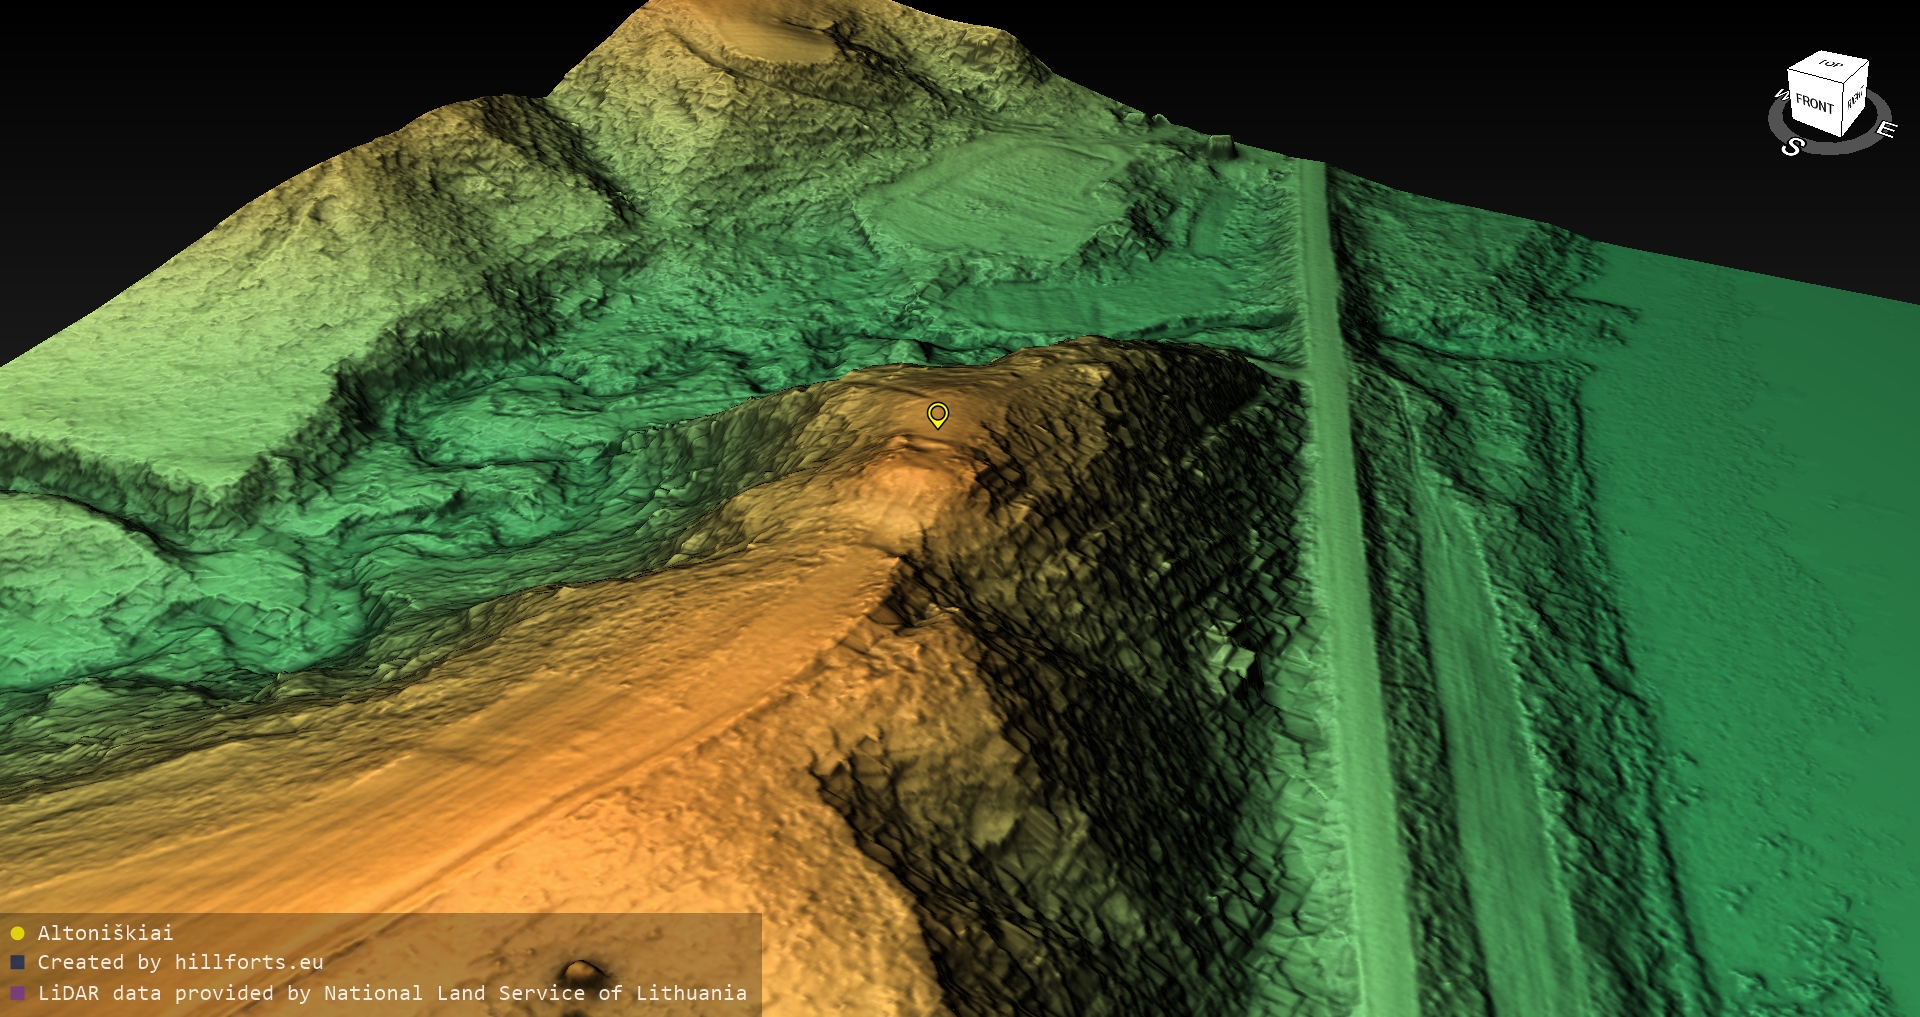Click the RIGHT face of navigation cube
Image resolution: width=1920 pixels, height=1017 pixels.
1855,99
